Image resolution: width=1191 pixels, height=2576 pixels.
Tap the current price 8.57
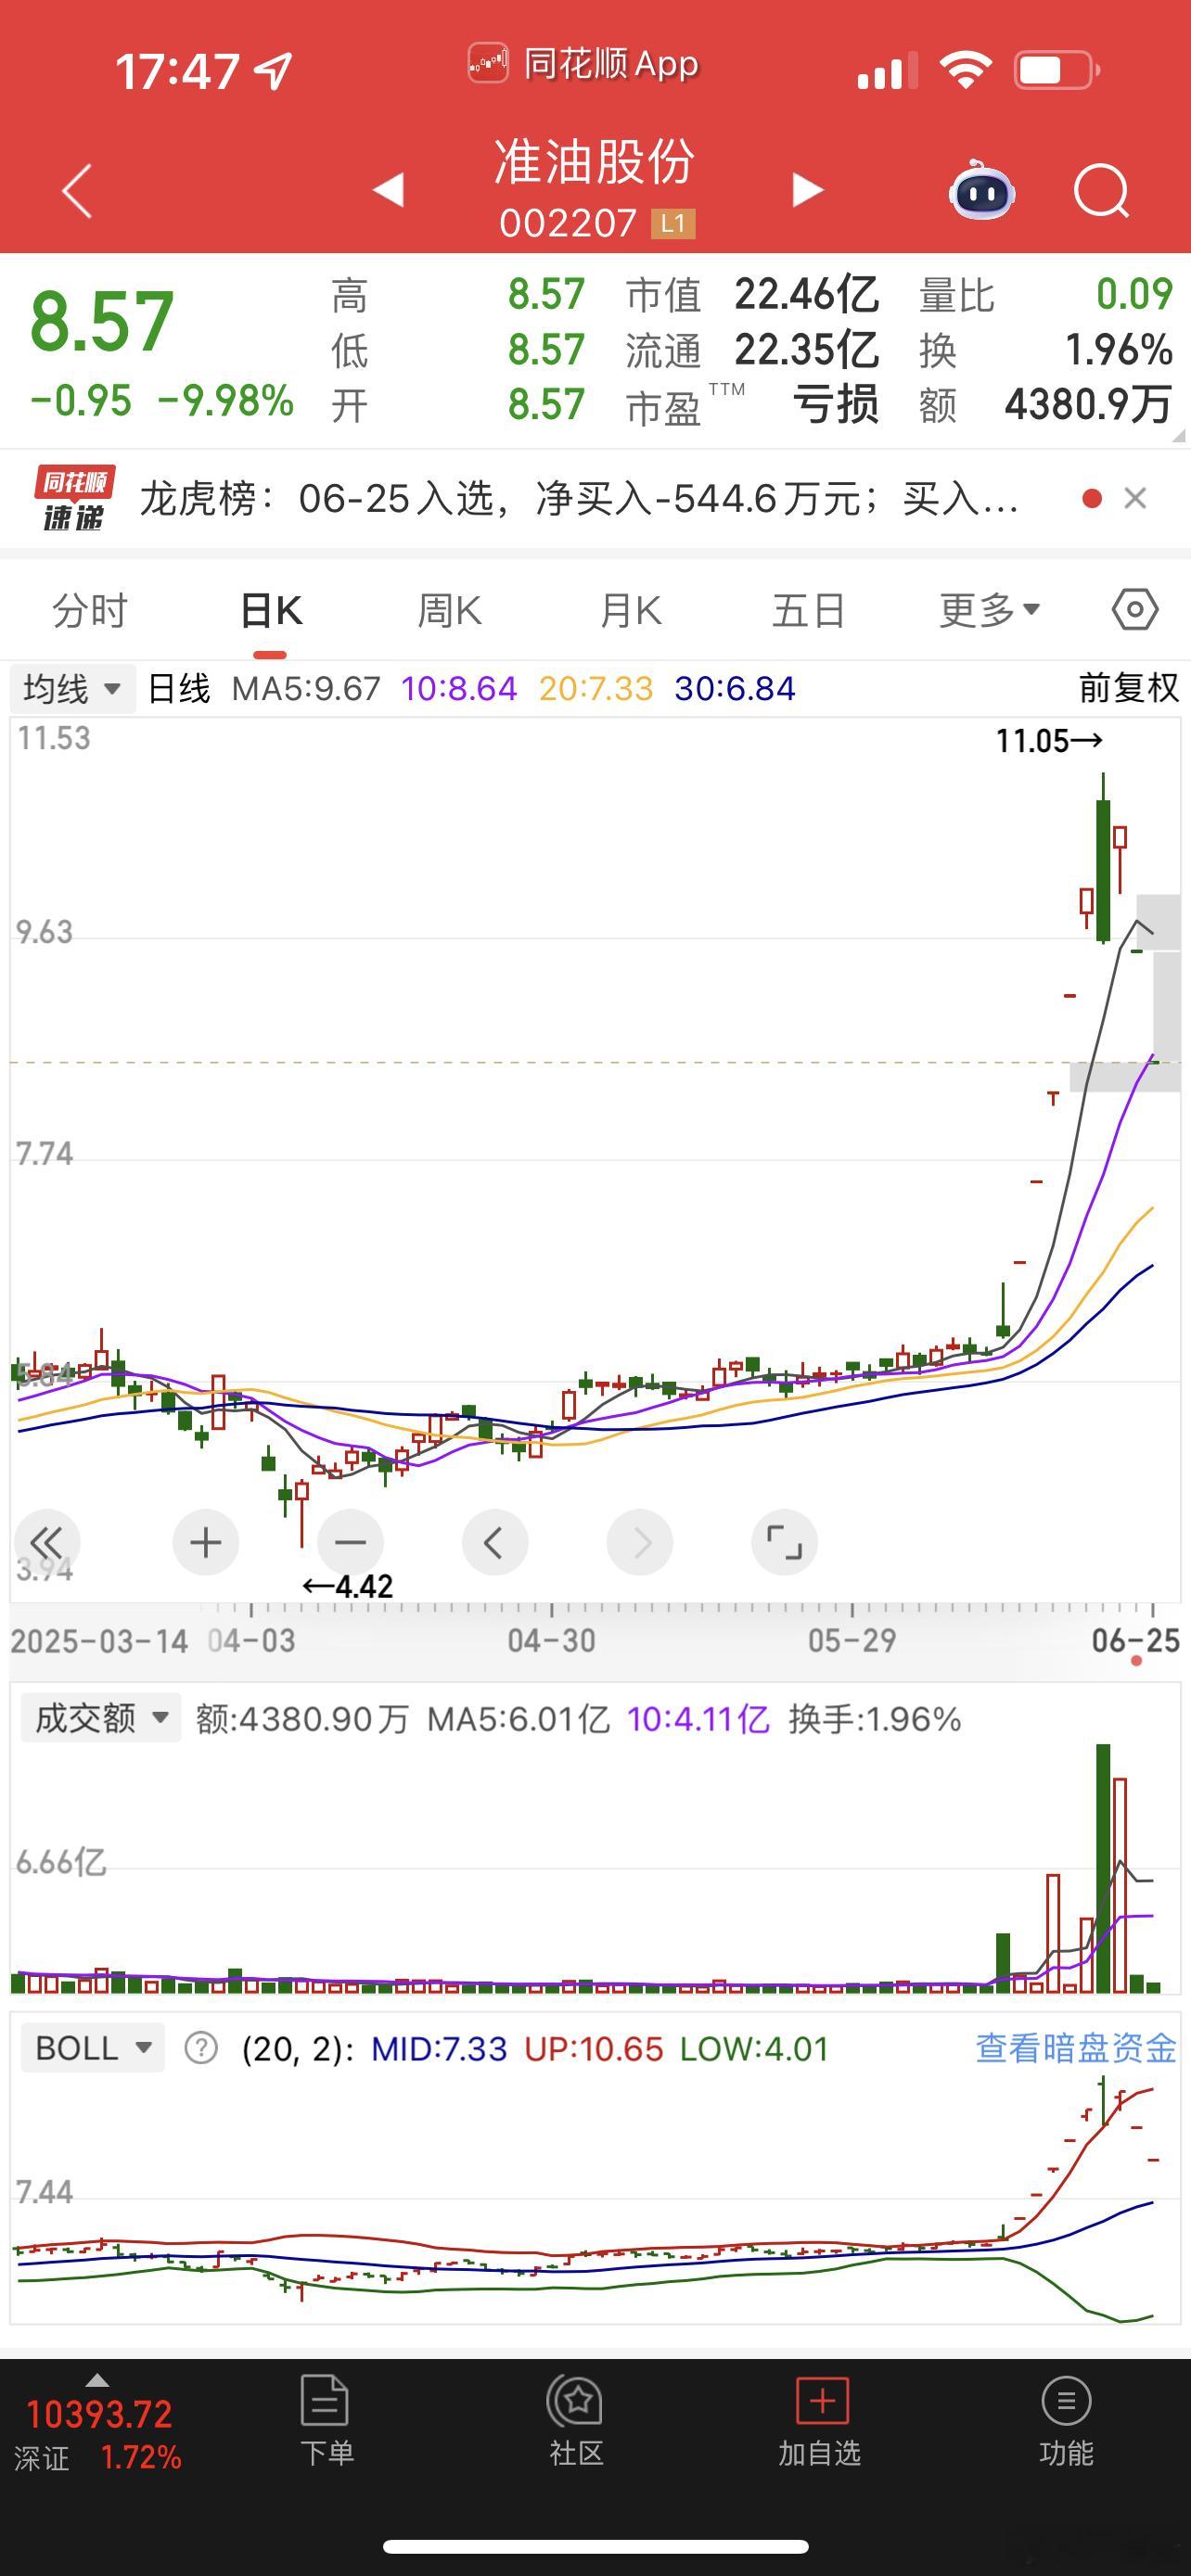[x=102, y=322]
